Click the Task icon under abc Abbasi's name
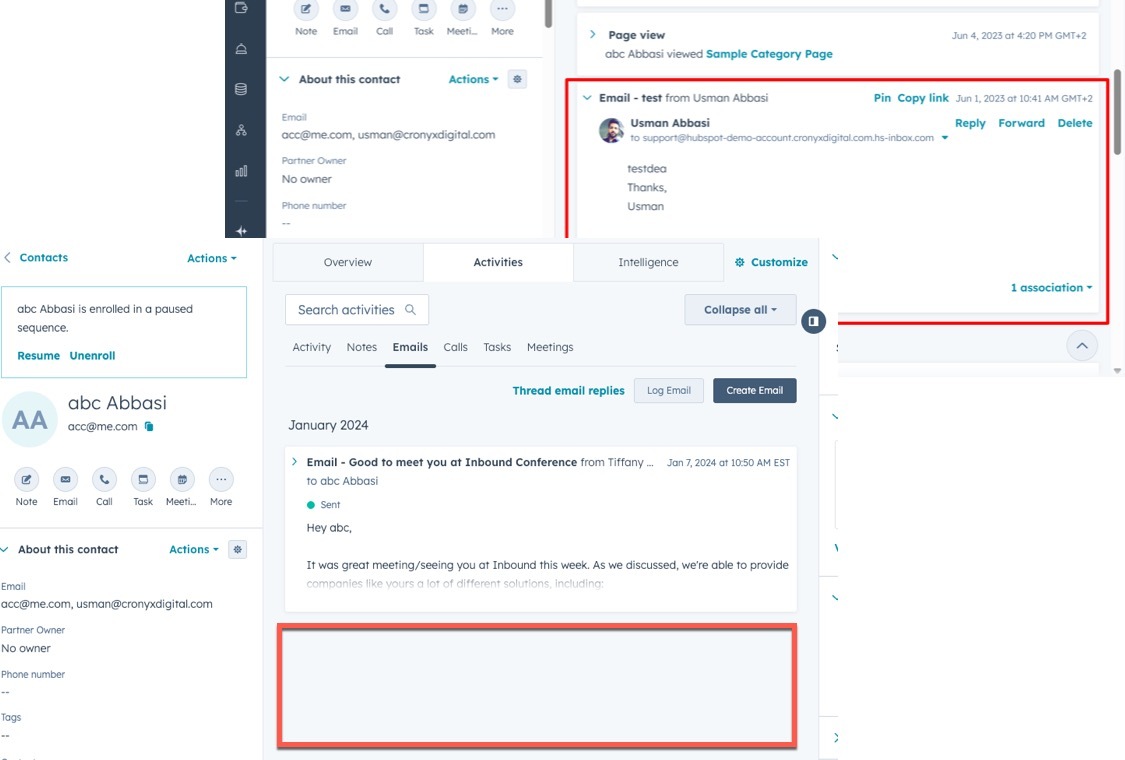 (x=143, y=479)
